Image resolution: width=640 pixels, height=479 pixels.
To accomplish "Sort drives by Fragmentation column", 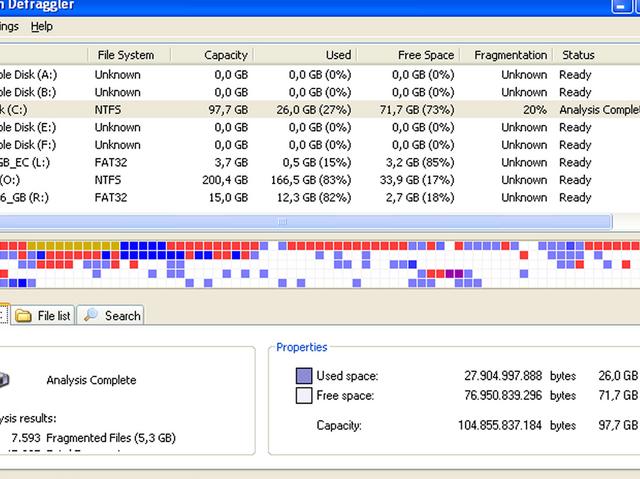I will [507, 55].
